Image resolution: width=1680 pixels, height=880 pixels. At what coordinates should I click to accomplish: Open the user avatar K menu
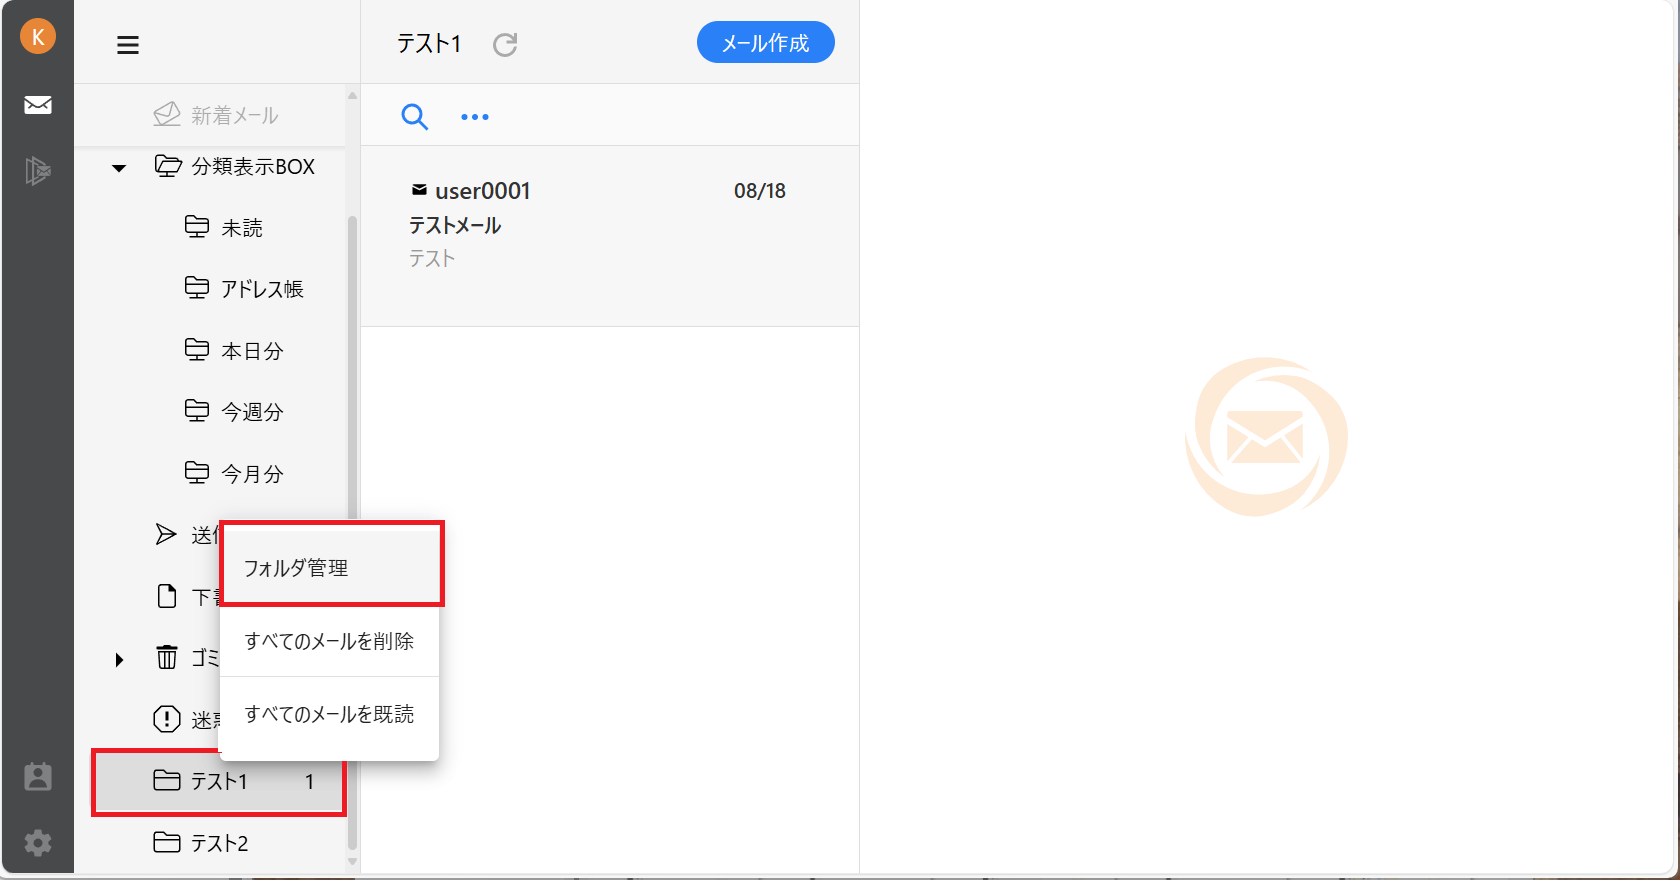38,37
